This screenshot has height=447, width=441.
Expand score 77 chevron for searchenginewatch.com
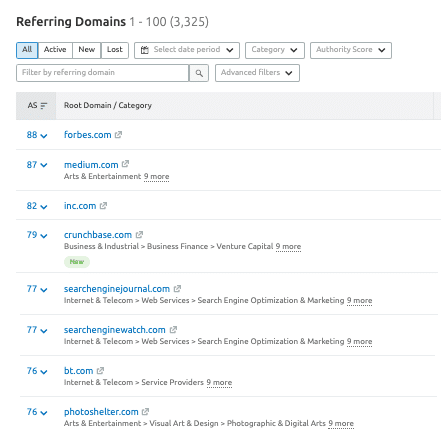(x=44, y=331)
